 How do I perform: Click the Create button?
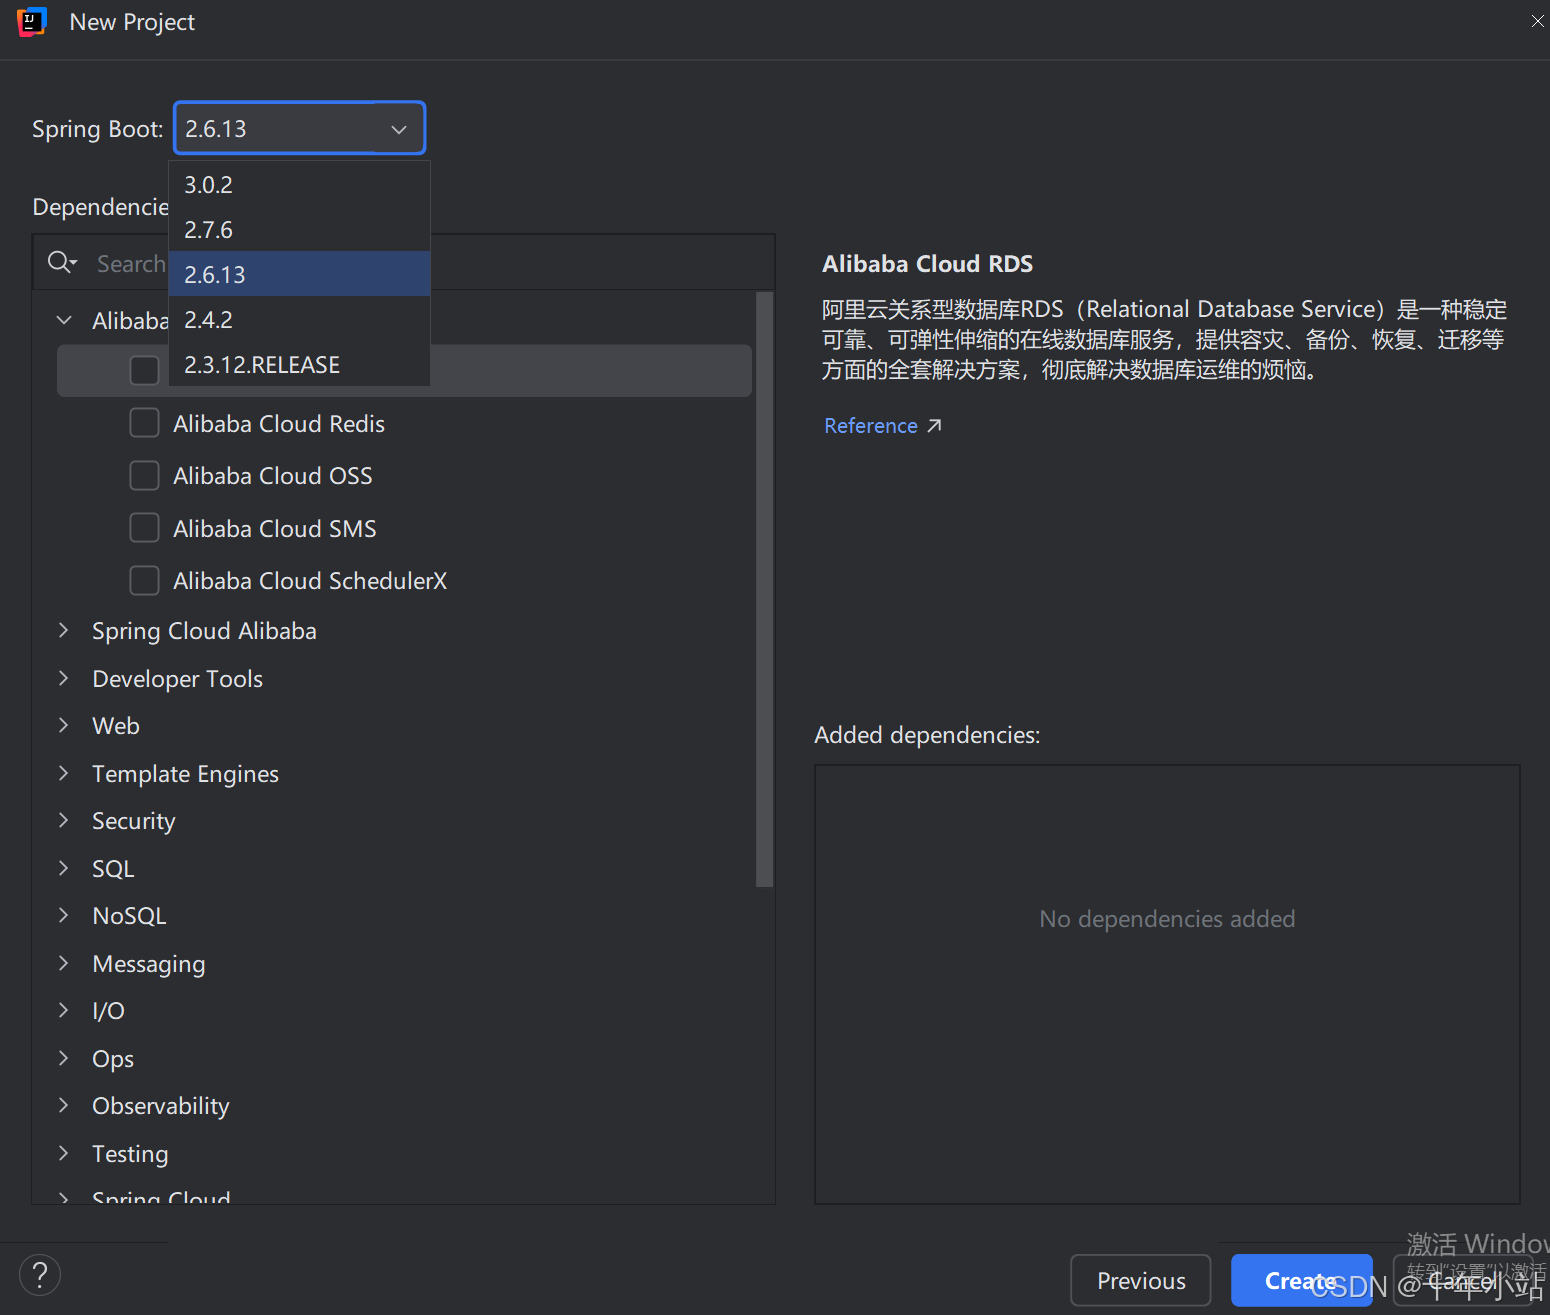(1301, 1280)
